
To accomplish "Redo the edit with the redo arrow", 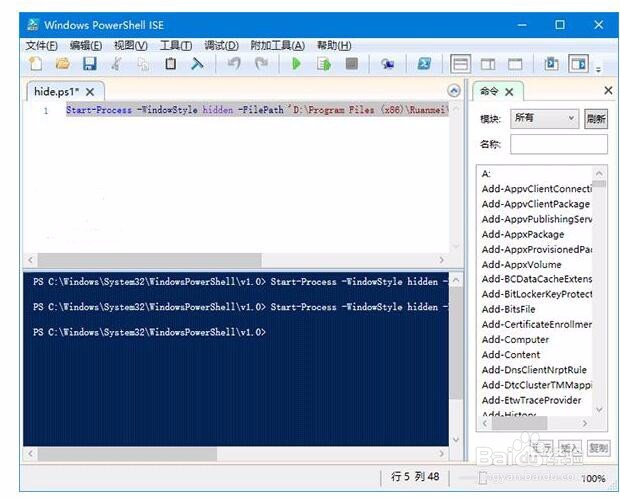I will 261,64.
